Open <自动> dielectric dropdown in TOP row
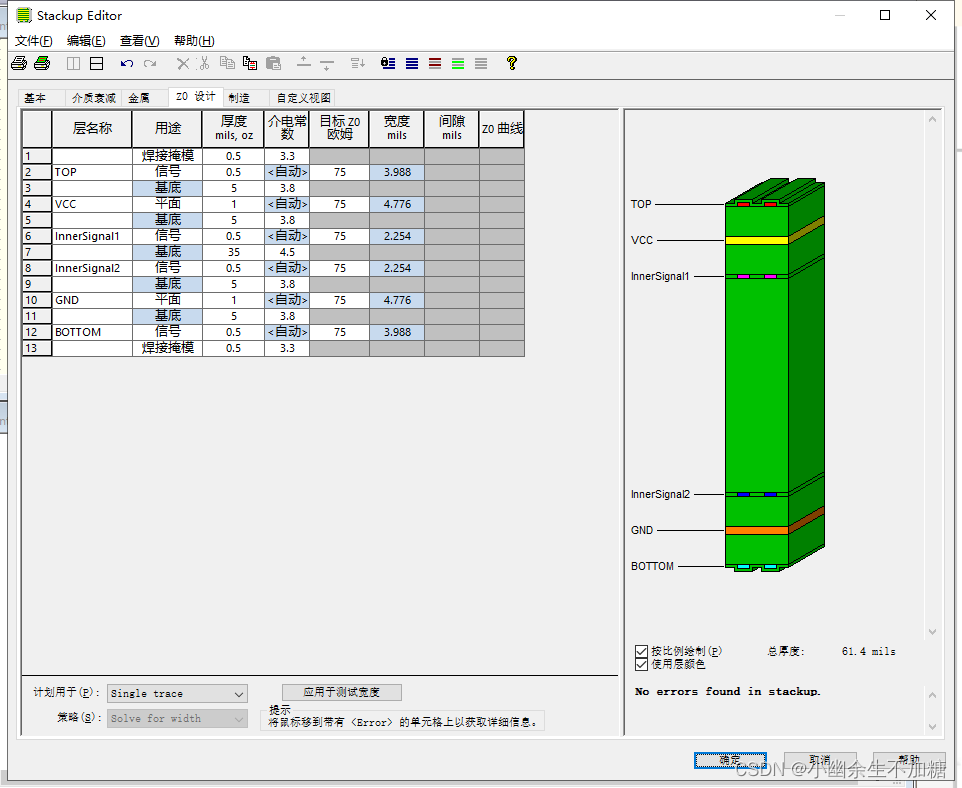Image resolution: width=962 pixels, height=788 pixels. point(287,172)
